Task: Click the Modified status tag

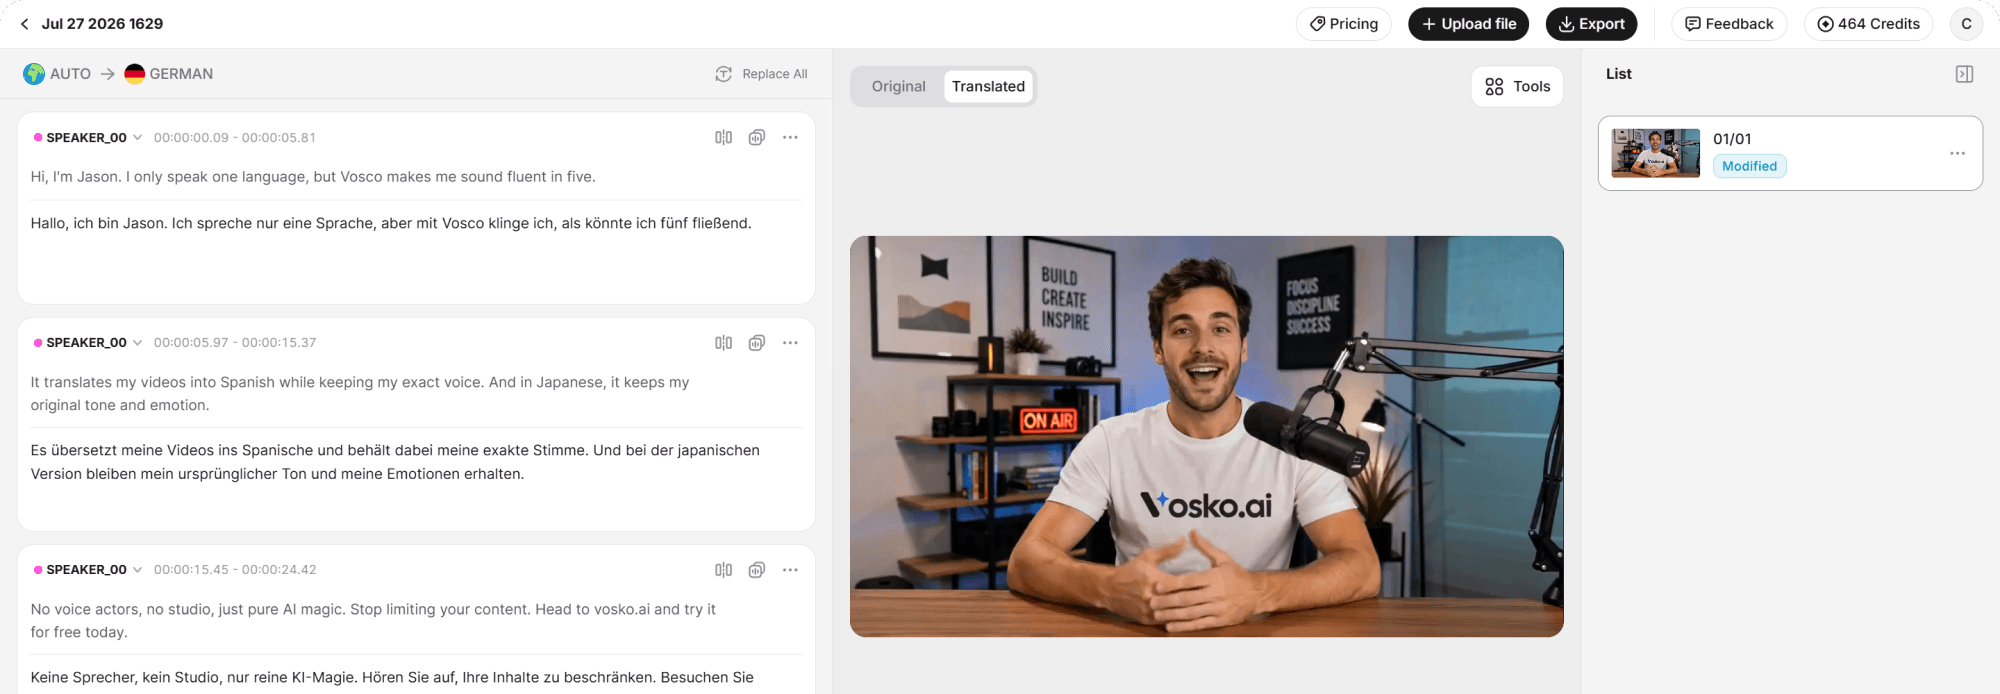Action: [x=1749, y=166]
